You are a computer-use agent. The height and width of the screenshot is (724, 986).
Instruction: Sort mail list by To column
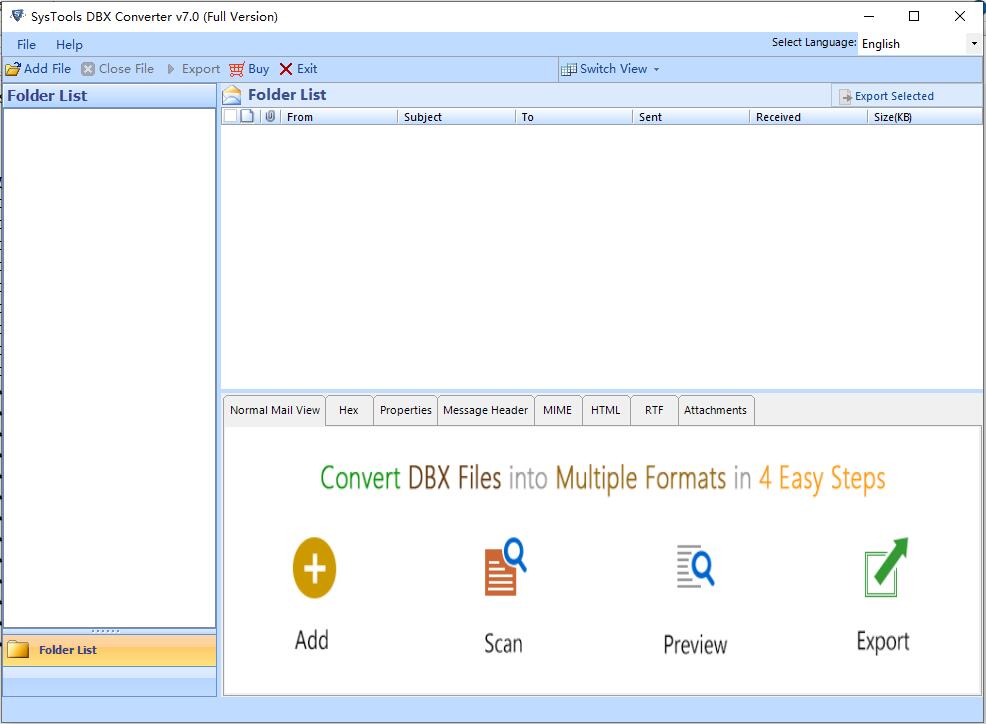pyautogui.click(x=574, y=117)
